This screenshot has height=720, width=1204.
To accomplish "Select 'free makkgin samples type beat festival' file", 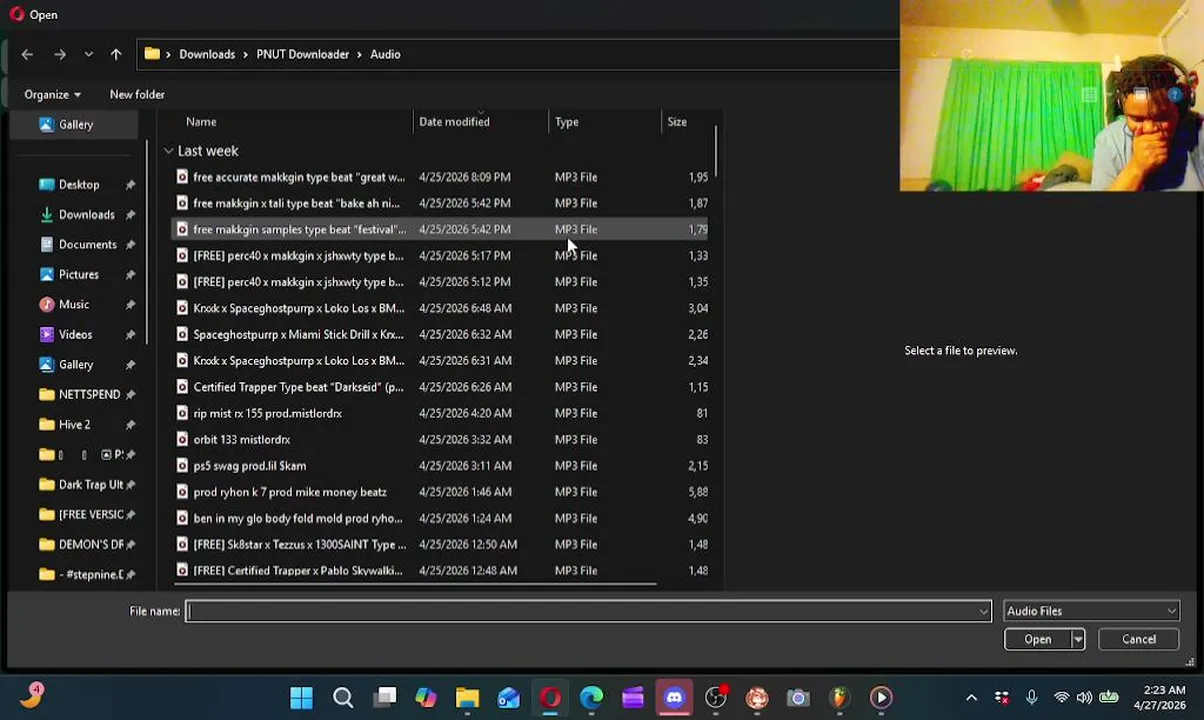I will tap(440, 229).
